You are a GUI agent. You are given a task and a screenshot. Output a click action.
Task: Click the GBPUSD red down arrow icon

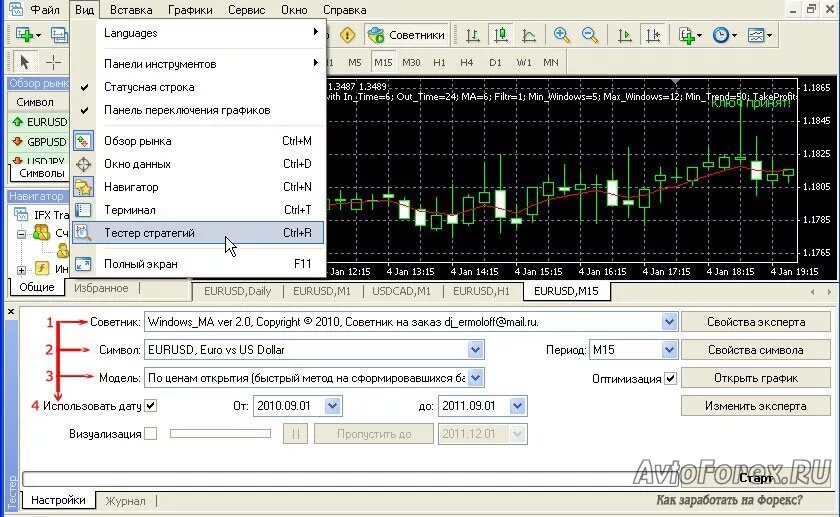[x=18, y=141]
